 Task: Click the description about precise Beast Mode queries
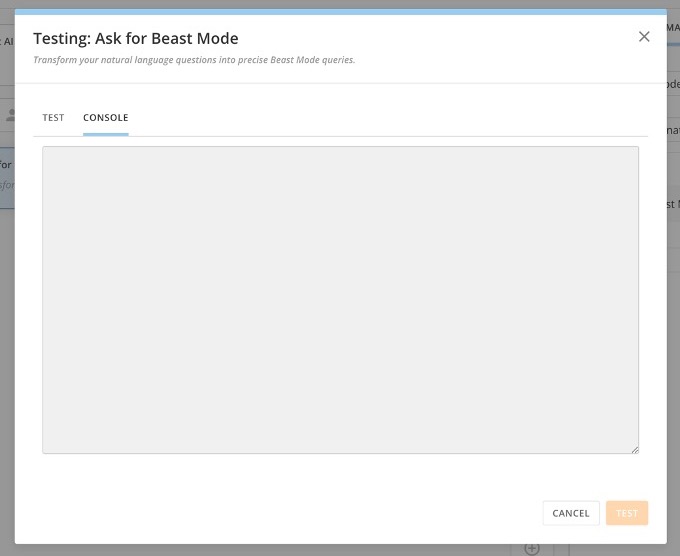tap(194, 60)
